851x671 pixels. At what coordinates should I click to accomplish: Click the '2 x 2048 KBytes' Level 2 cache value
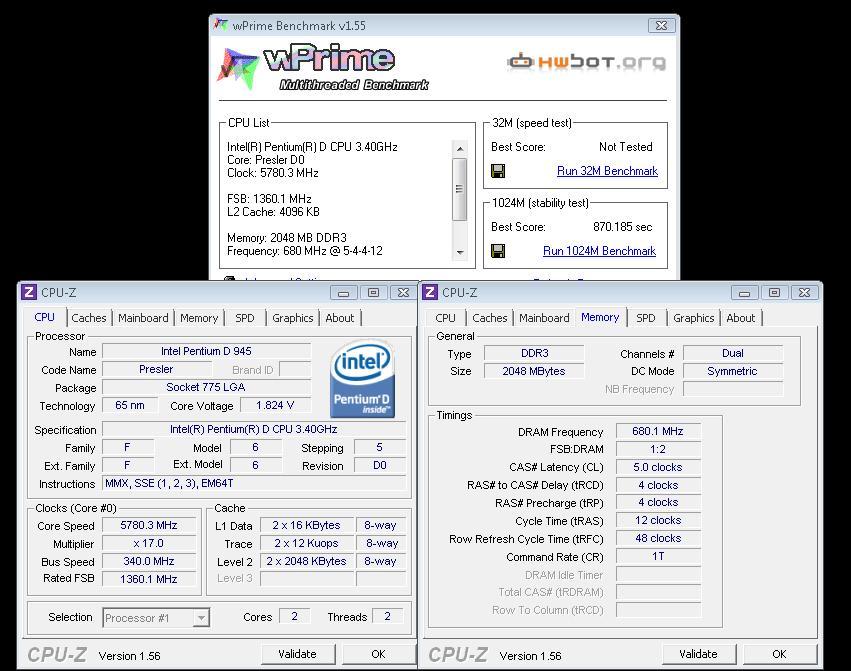click(307, 561)
